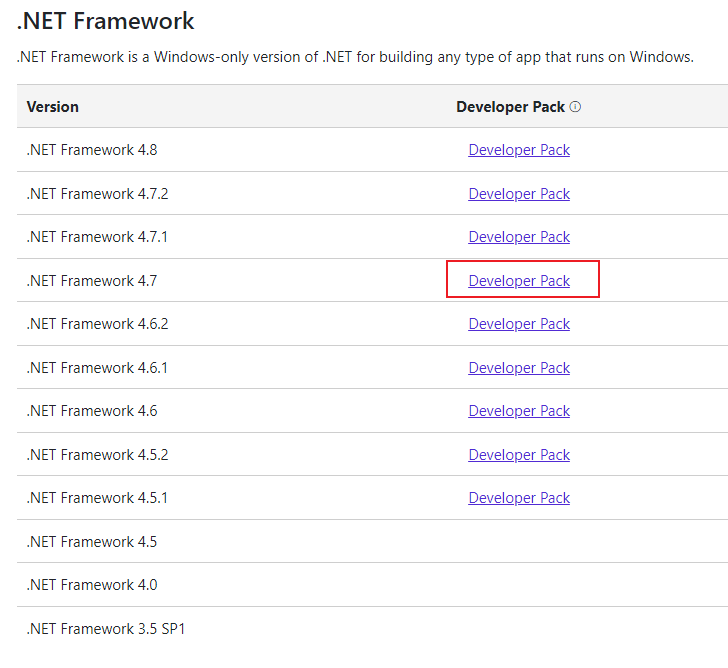Select the ".NET Framework 4.7.1" version cell
Viewport: 728px width, 668px height.
coord(97,237)
